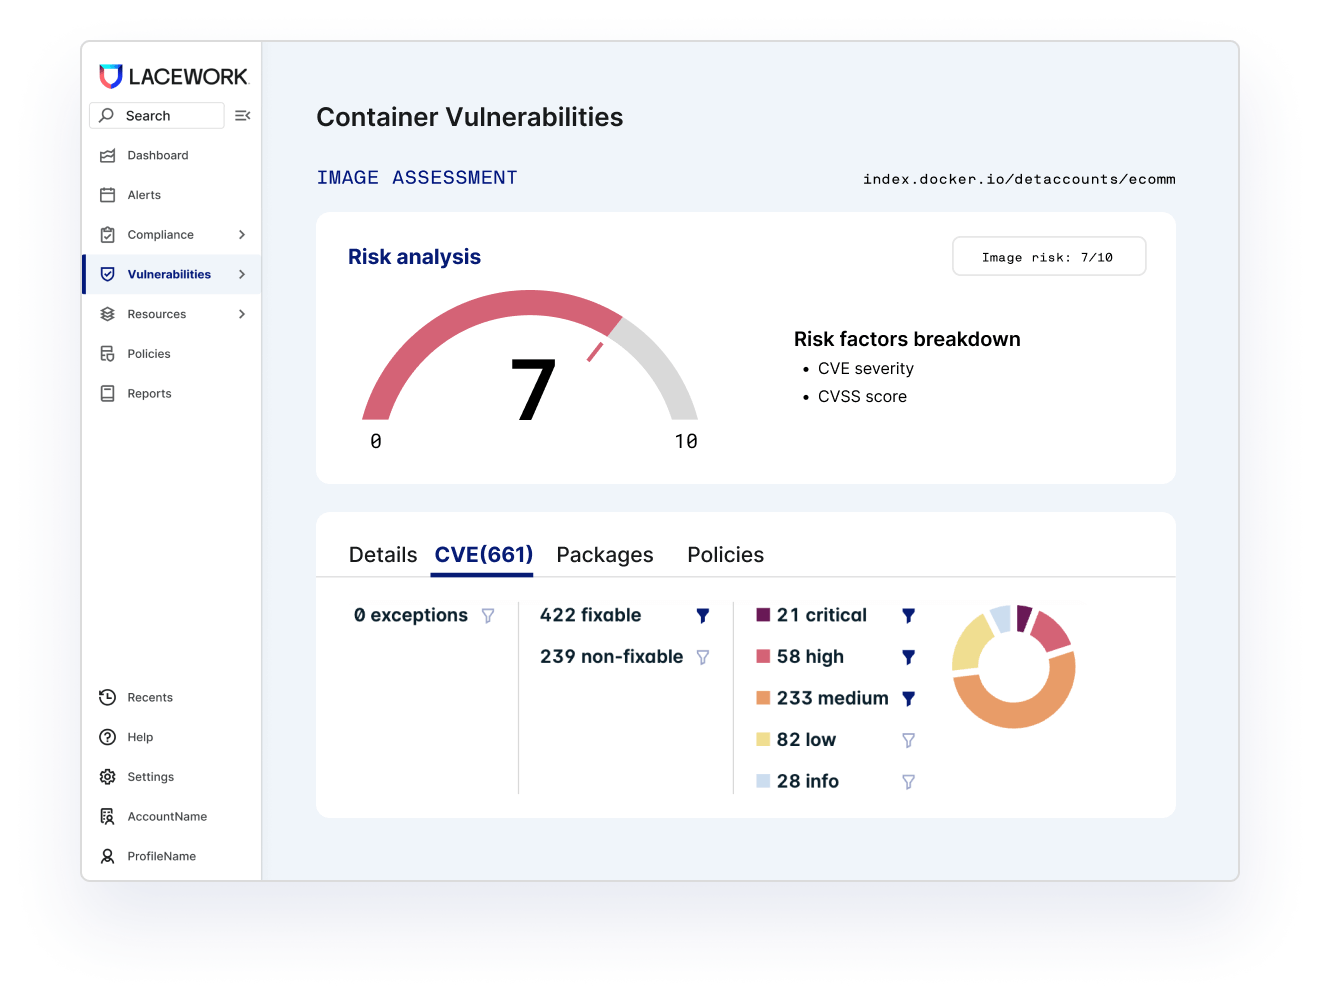Enable the 239 non-fixable filter
The height and width of the screenshot is (1002, 1320).
(703, 658)
